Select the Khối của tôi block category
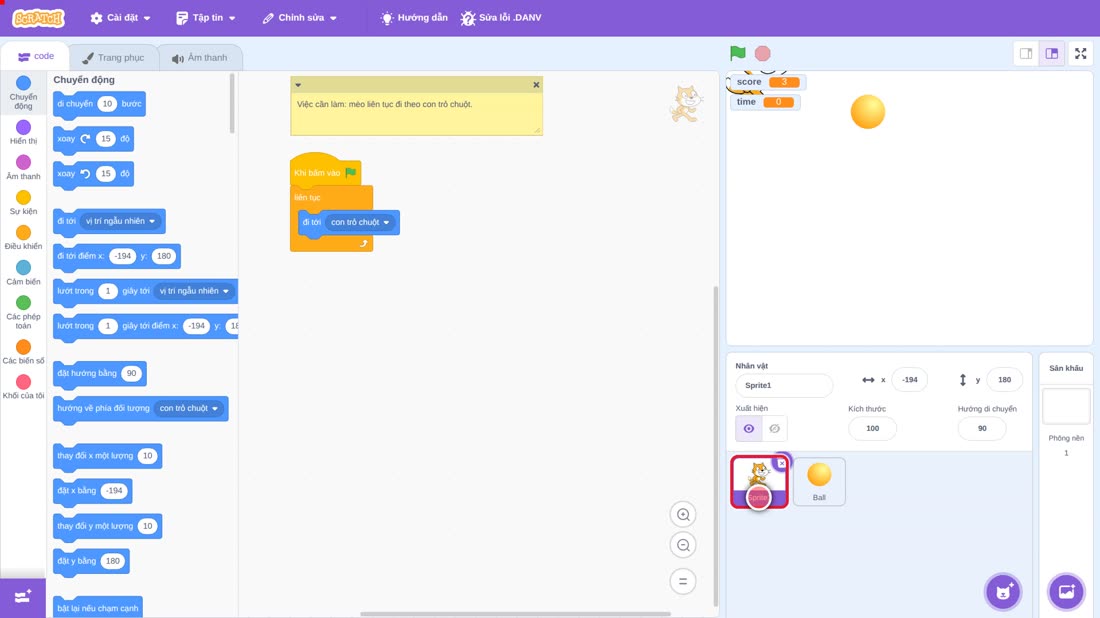1100x618 pixels. click(x=23, y=387)
